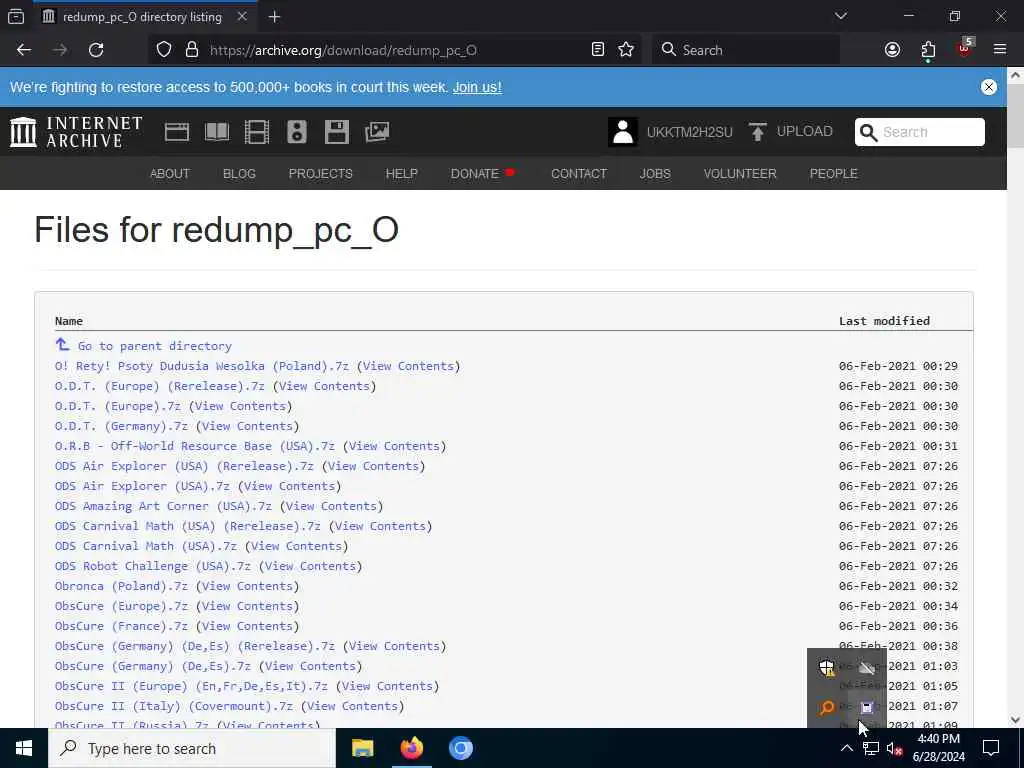Download ODS Carnival Math (USA) (Rerelease).7z
The height and width of the screenshot is (768, 1024).
click(x=188, y=526)
